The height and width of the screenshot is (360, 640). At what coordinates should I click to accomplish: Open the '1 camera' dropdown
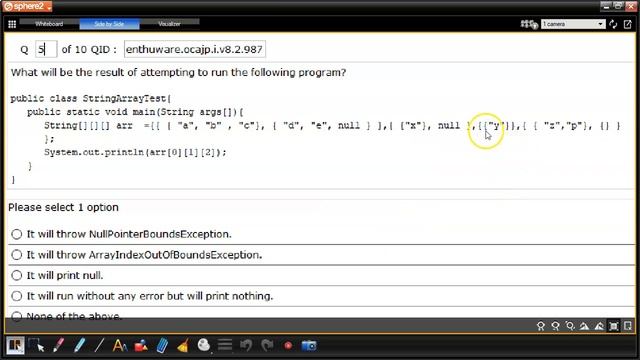coord(573,24)
